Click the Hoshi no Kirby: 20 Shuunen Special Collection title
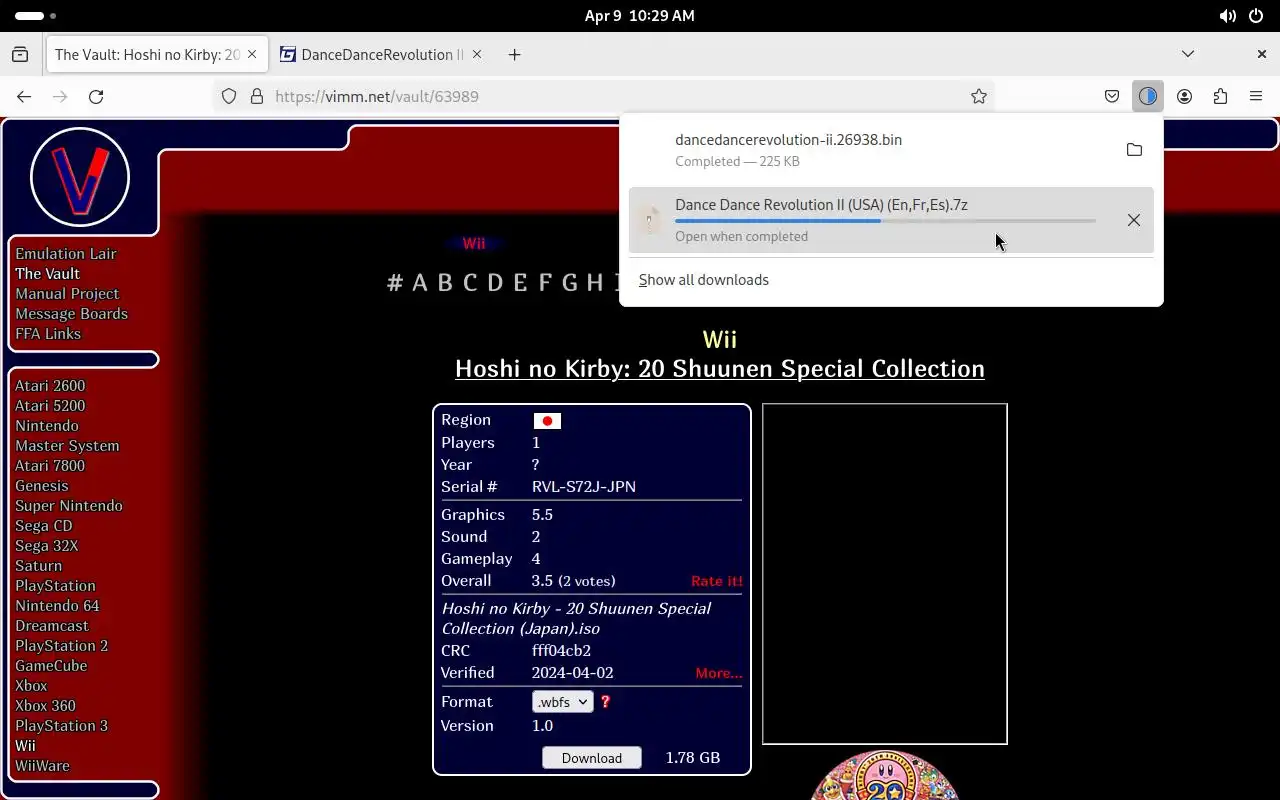The height and width of the screenshot is (800, 1280). point(720,369)
